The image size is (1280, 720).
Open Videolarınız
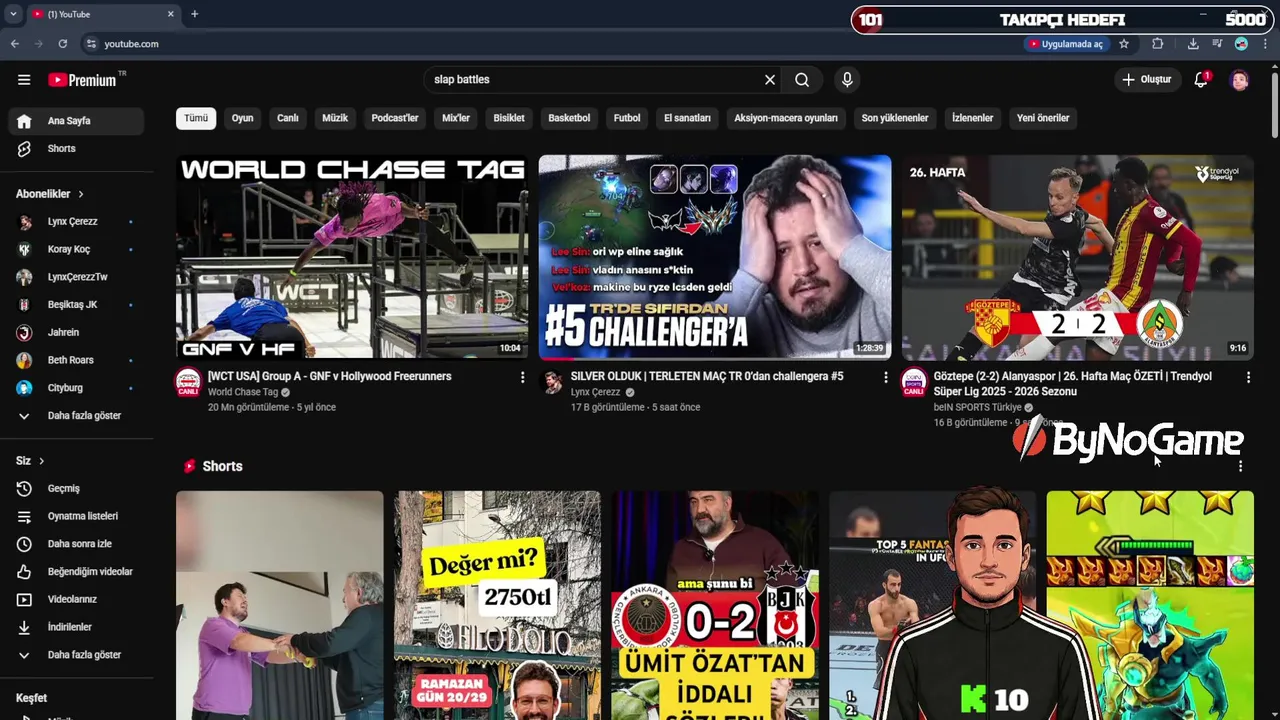coord(77,599)
